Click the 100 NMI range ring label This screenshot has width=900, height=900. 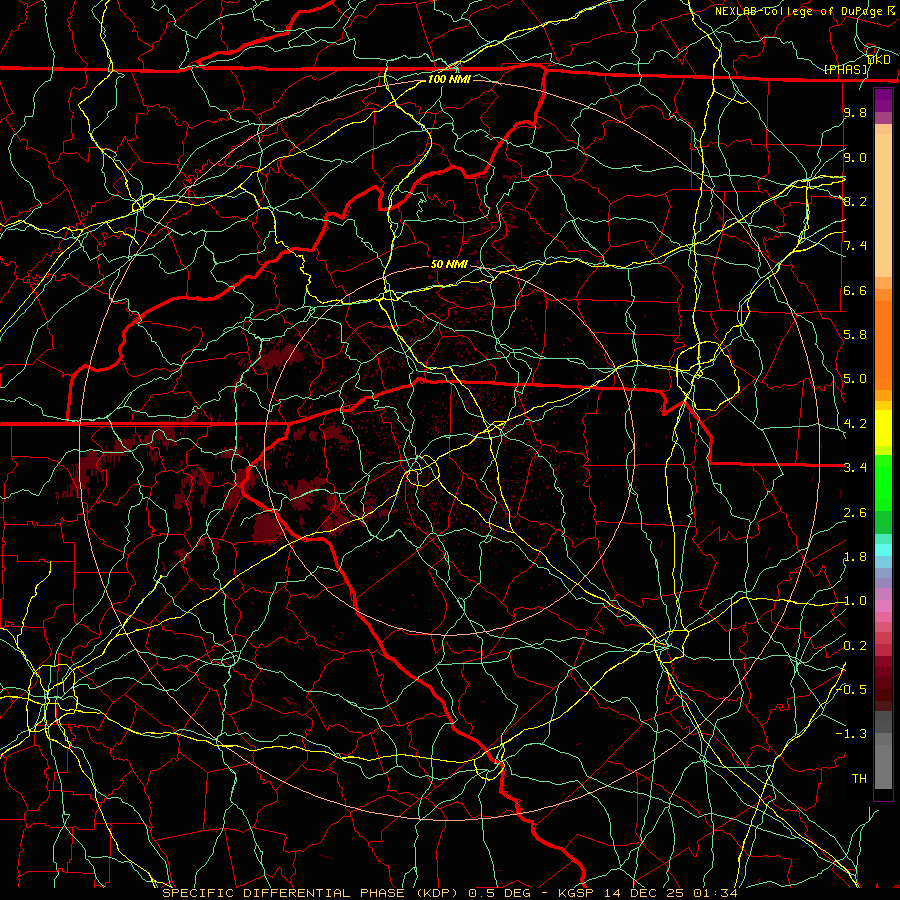449,79
